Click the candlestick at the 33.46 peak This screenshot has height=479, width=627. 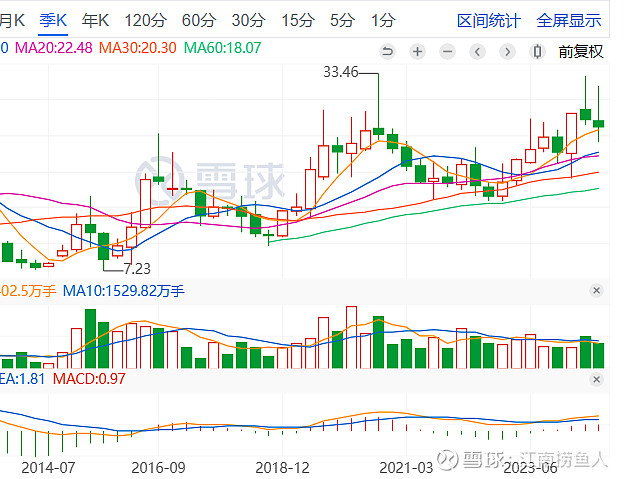coord(378,131)
